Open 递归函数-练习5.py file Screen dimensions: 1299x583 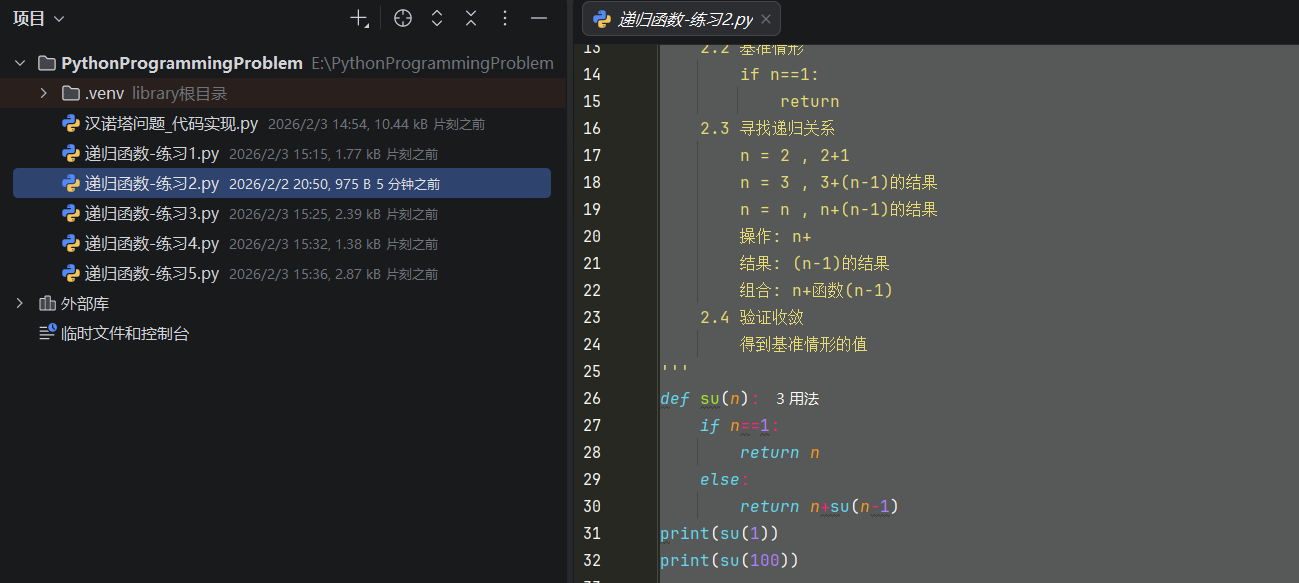[152, 273]
